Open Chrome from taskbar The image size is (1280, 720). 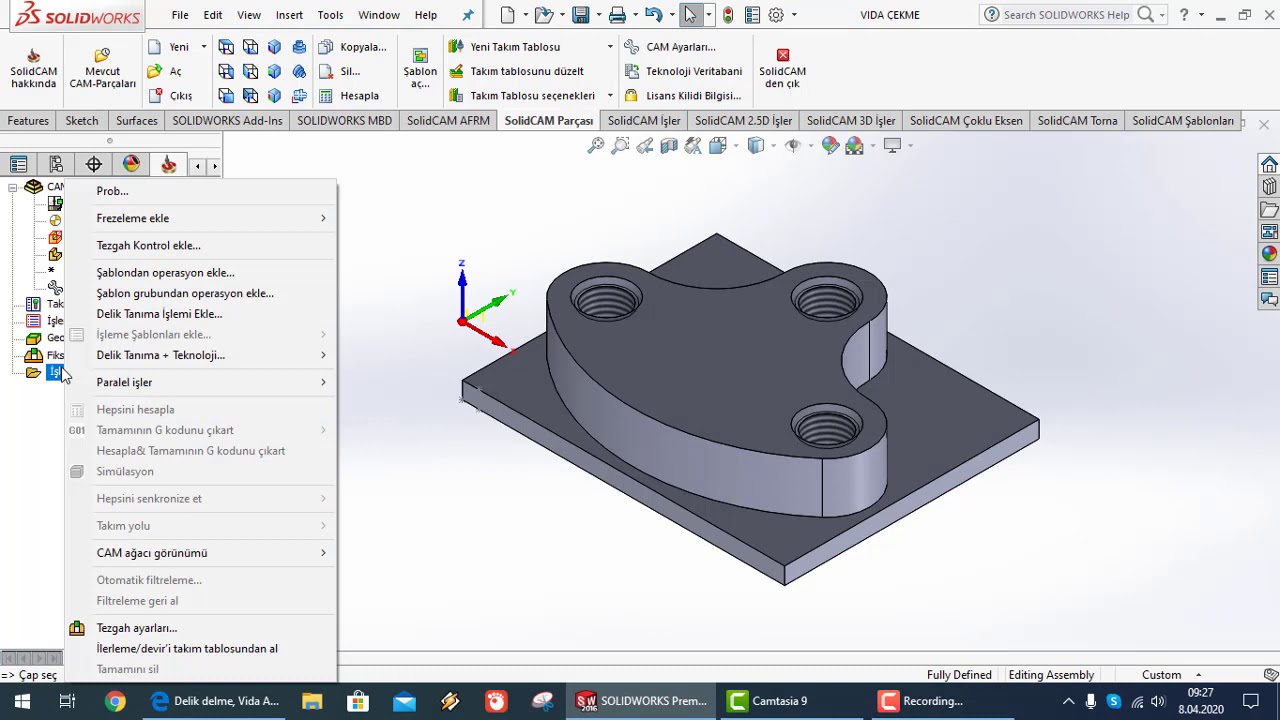click(115, 701)
